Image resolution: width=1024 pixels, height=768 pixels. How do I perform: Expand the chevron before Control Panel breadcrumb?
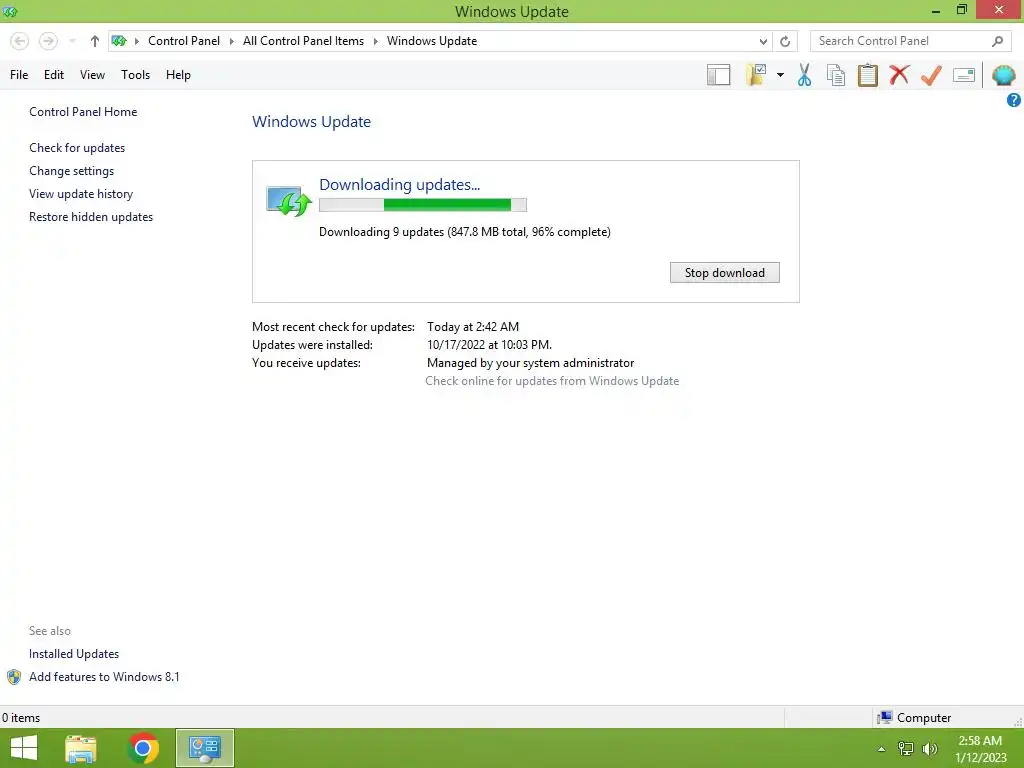pos(136,41)
